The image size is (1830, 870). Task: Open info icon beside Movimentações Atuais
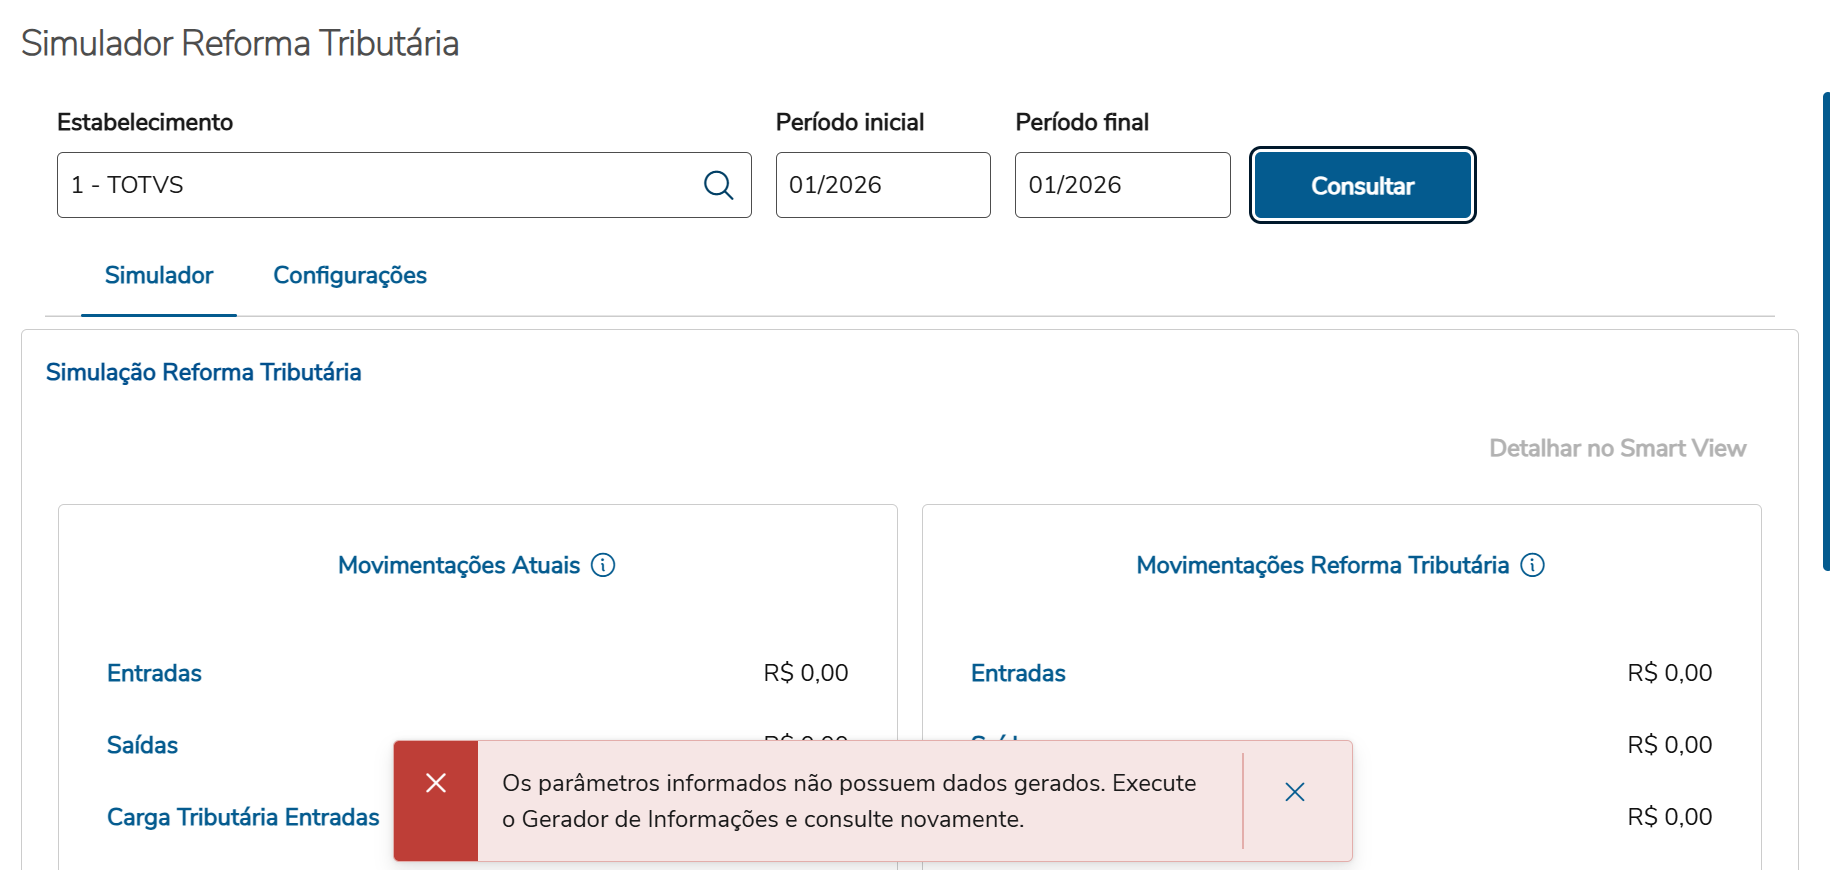[603, 565]
